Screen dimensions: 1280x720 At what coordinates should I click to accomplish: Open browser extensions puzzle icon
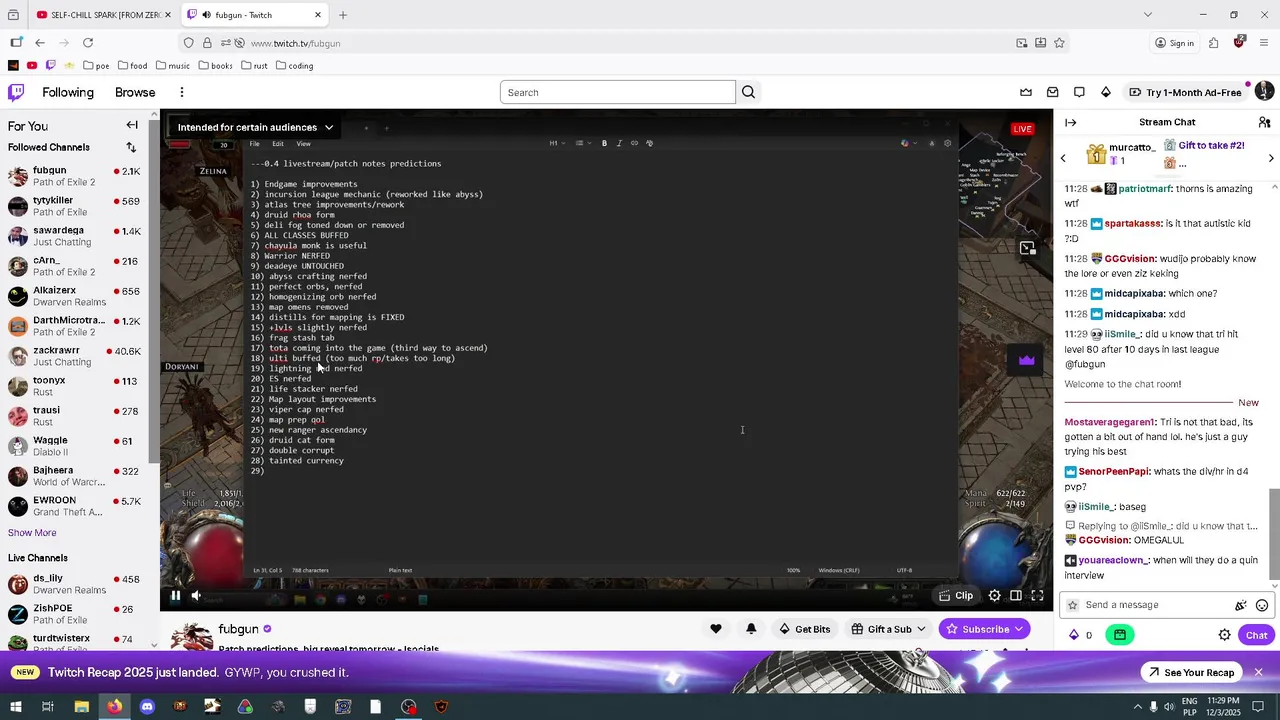1214,43
